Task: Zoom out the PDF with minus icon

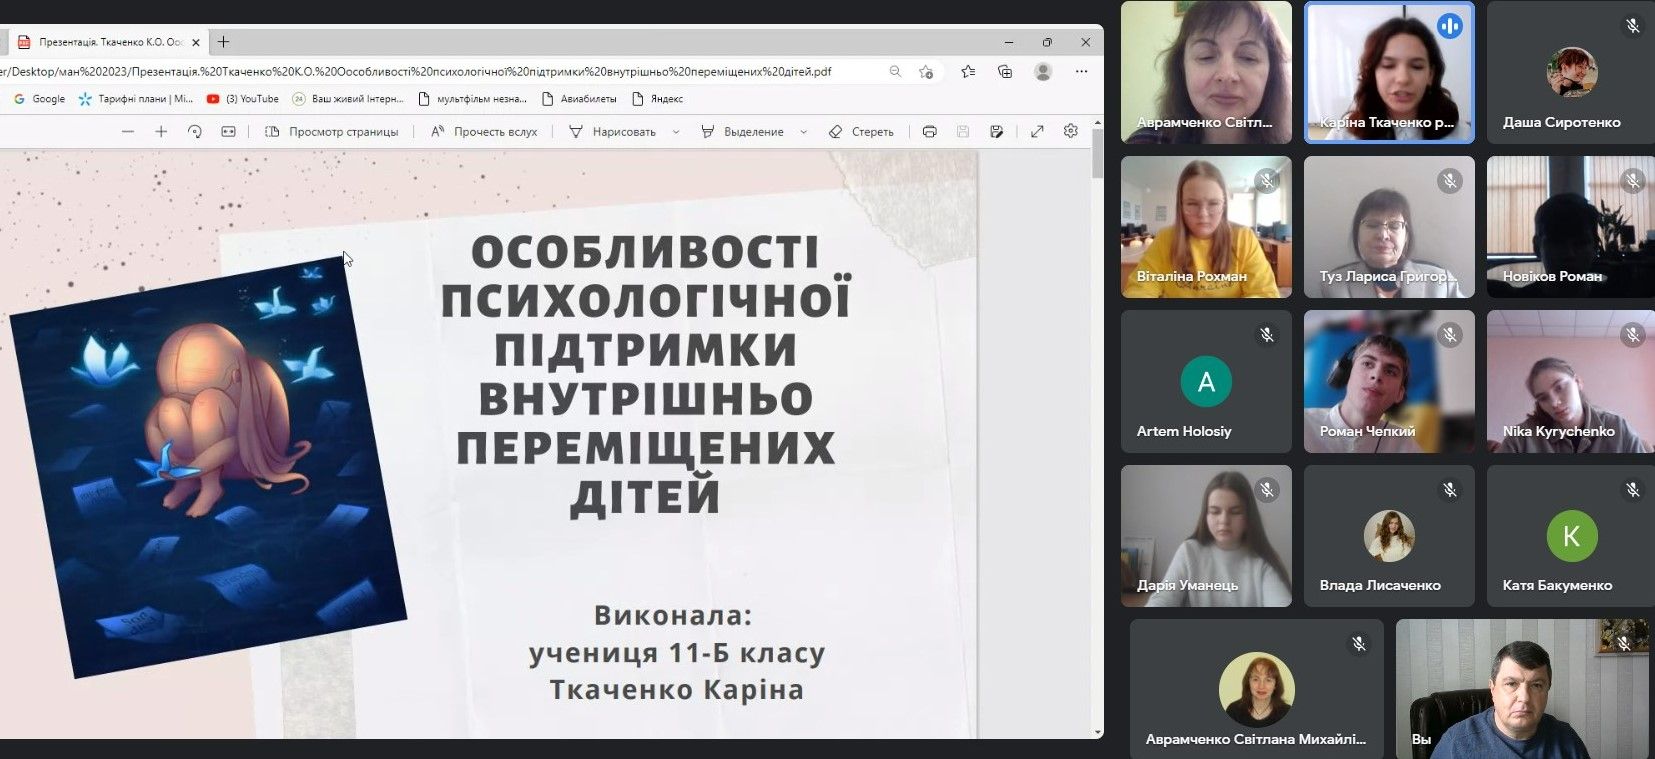Action: 128,131
